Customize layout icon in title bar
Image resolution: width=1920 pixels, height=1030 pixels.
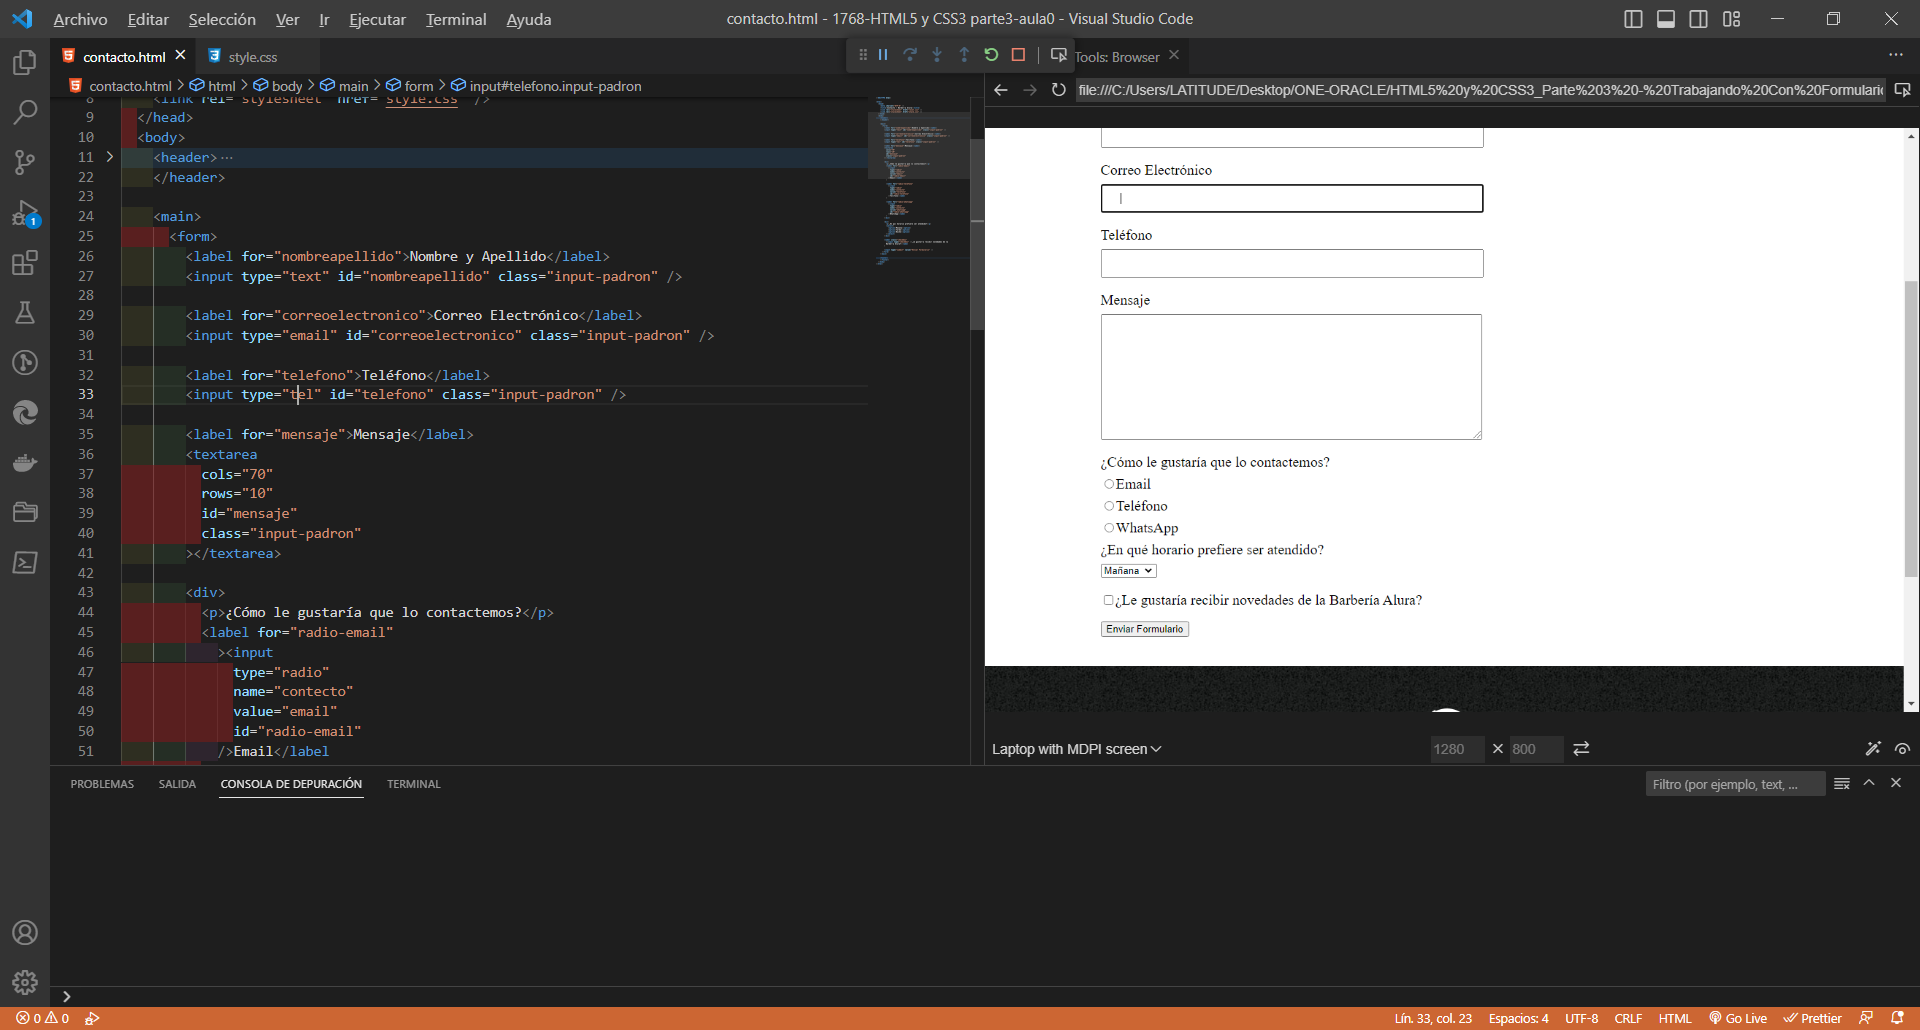[1732, 19]
